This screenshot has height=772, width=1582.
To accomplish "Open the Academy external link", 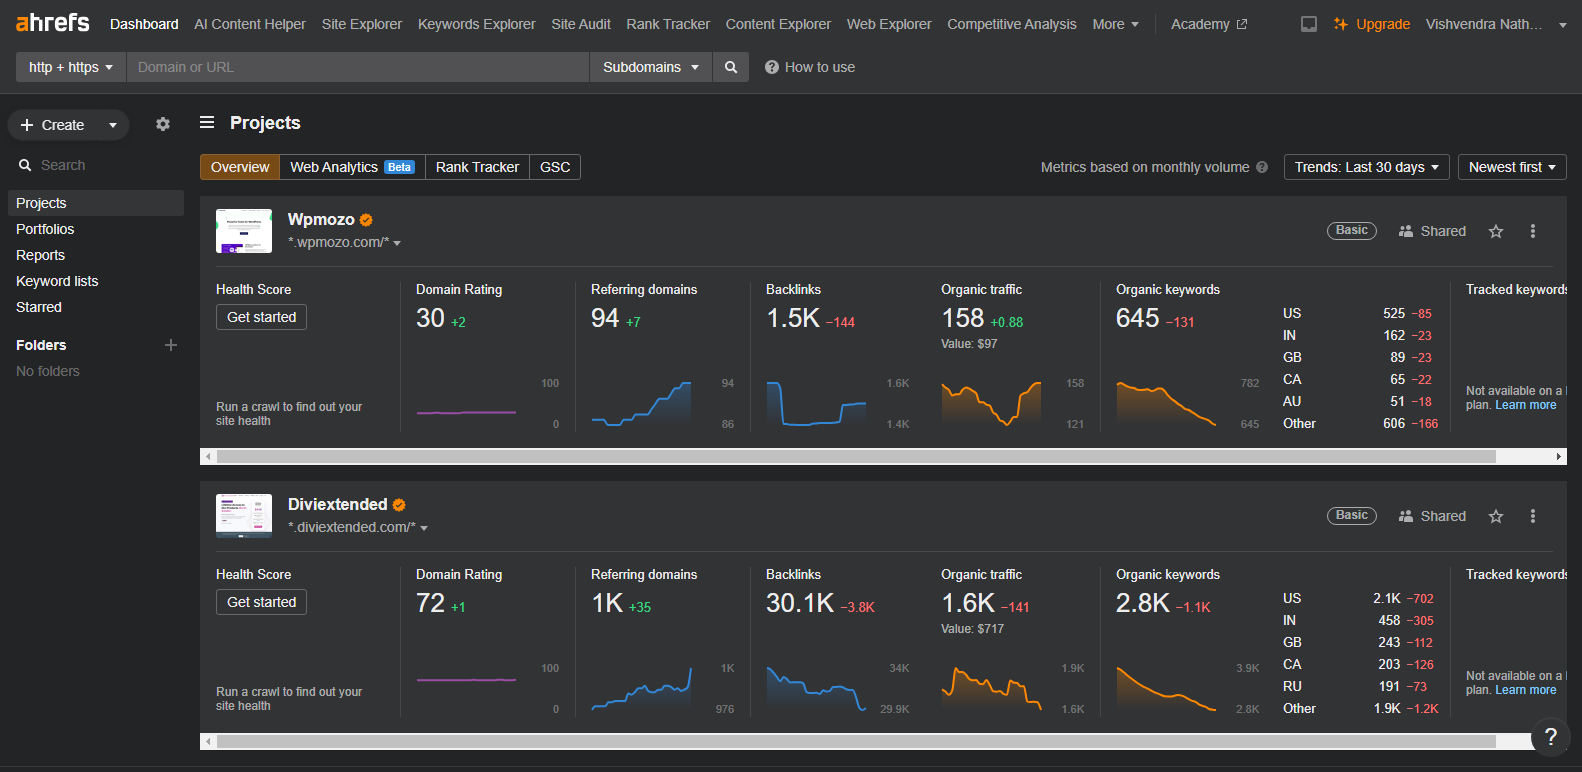I will [1209, 24].
